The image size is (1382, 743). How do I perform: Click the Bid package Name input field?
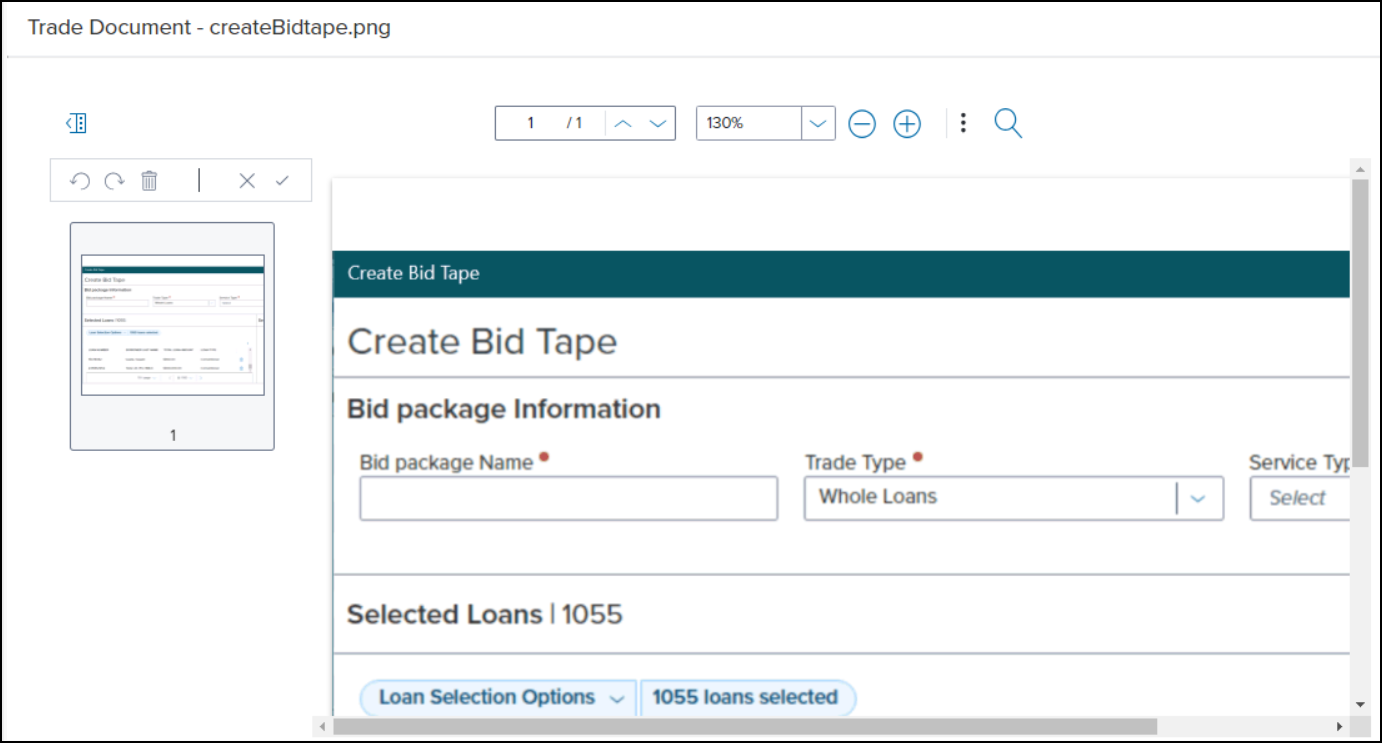pos(568,498)
